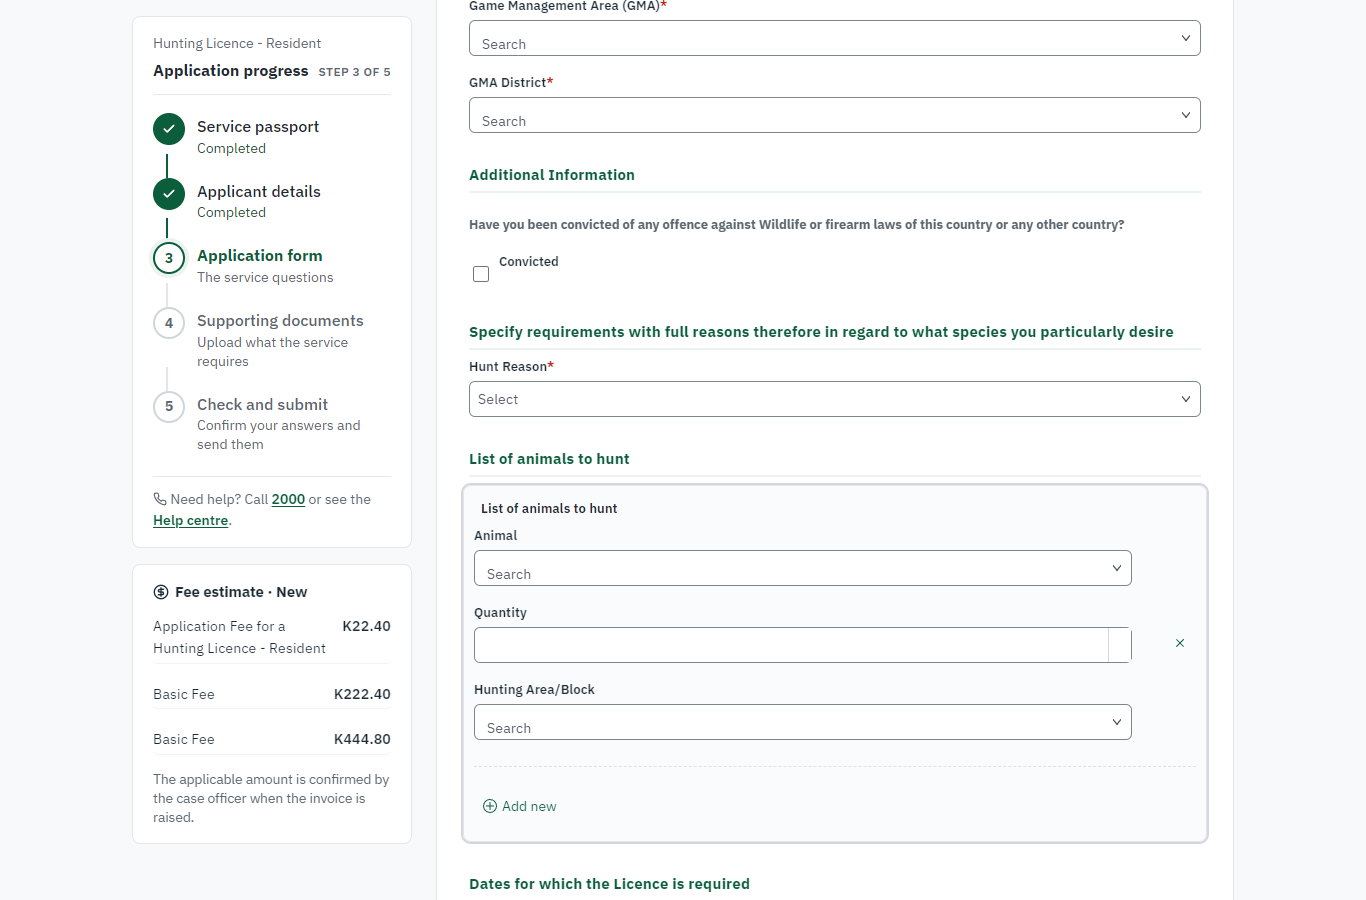The width and height of the screenshot is (1366, 900).
Task: Click the K222.40 basic fee amount
Action: [x=362, y=694]
